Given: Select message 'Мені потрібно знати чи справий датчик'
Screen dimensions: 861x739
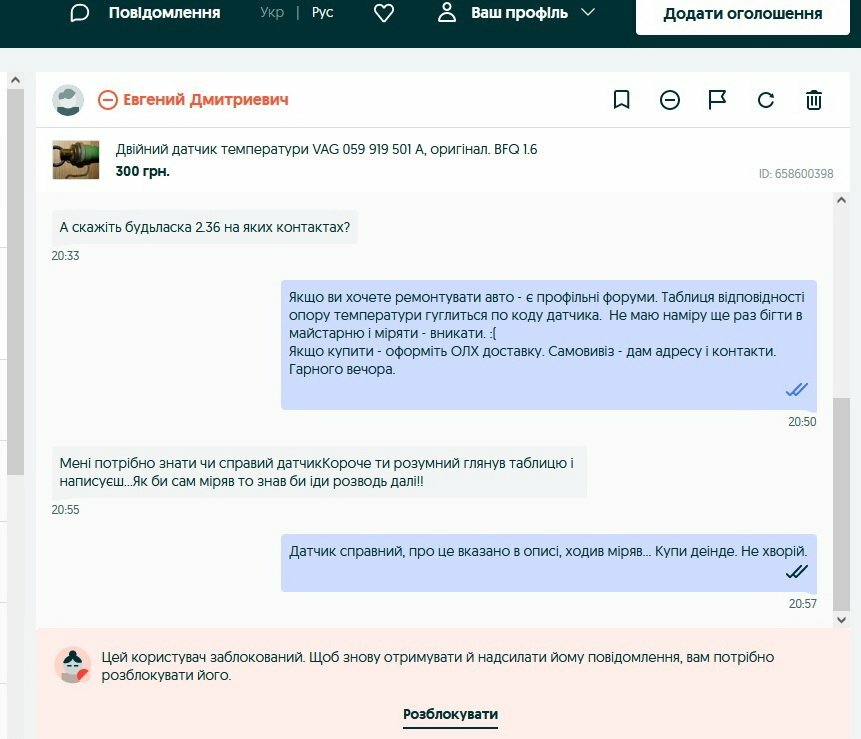Looking at the screenshot, I should tap(319, 472).
